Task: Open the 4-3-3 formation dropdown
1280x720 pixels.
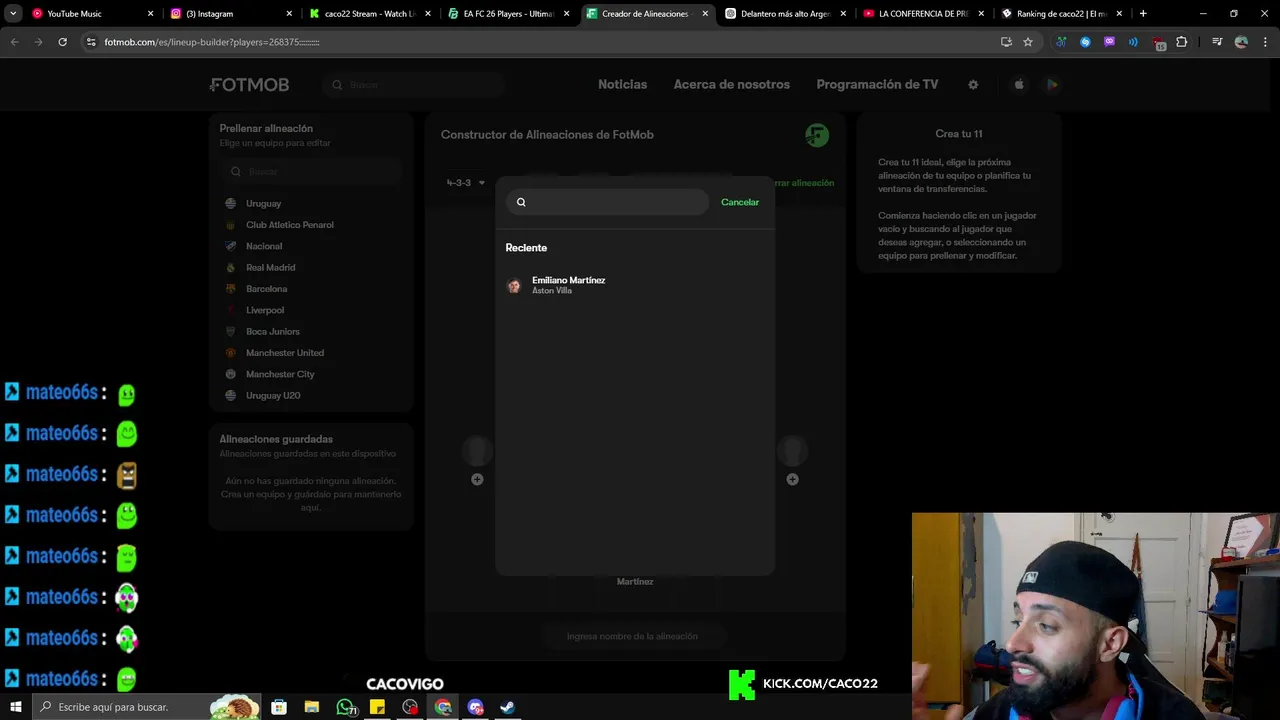Action: coord(465,183)
